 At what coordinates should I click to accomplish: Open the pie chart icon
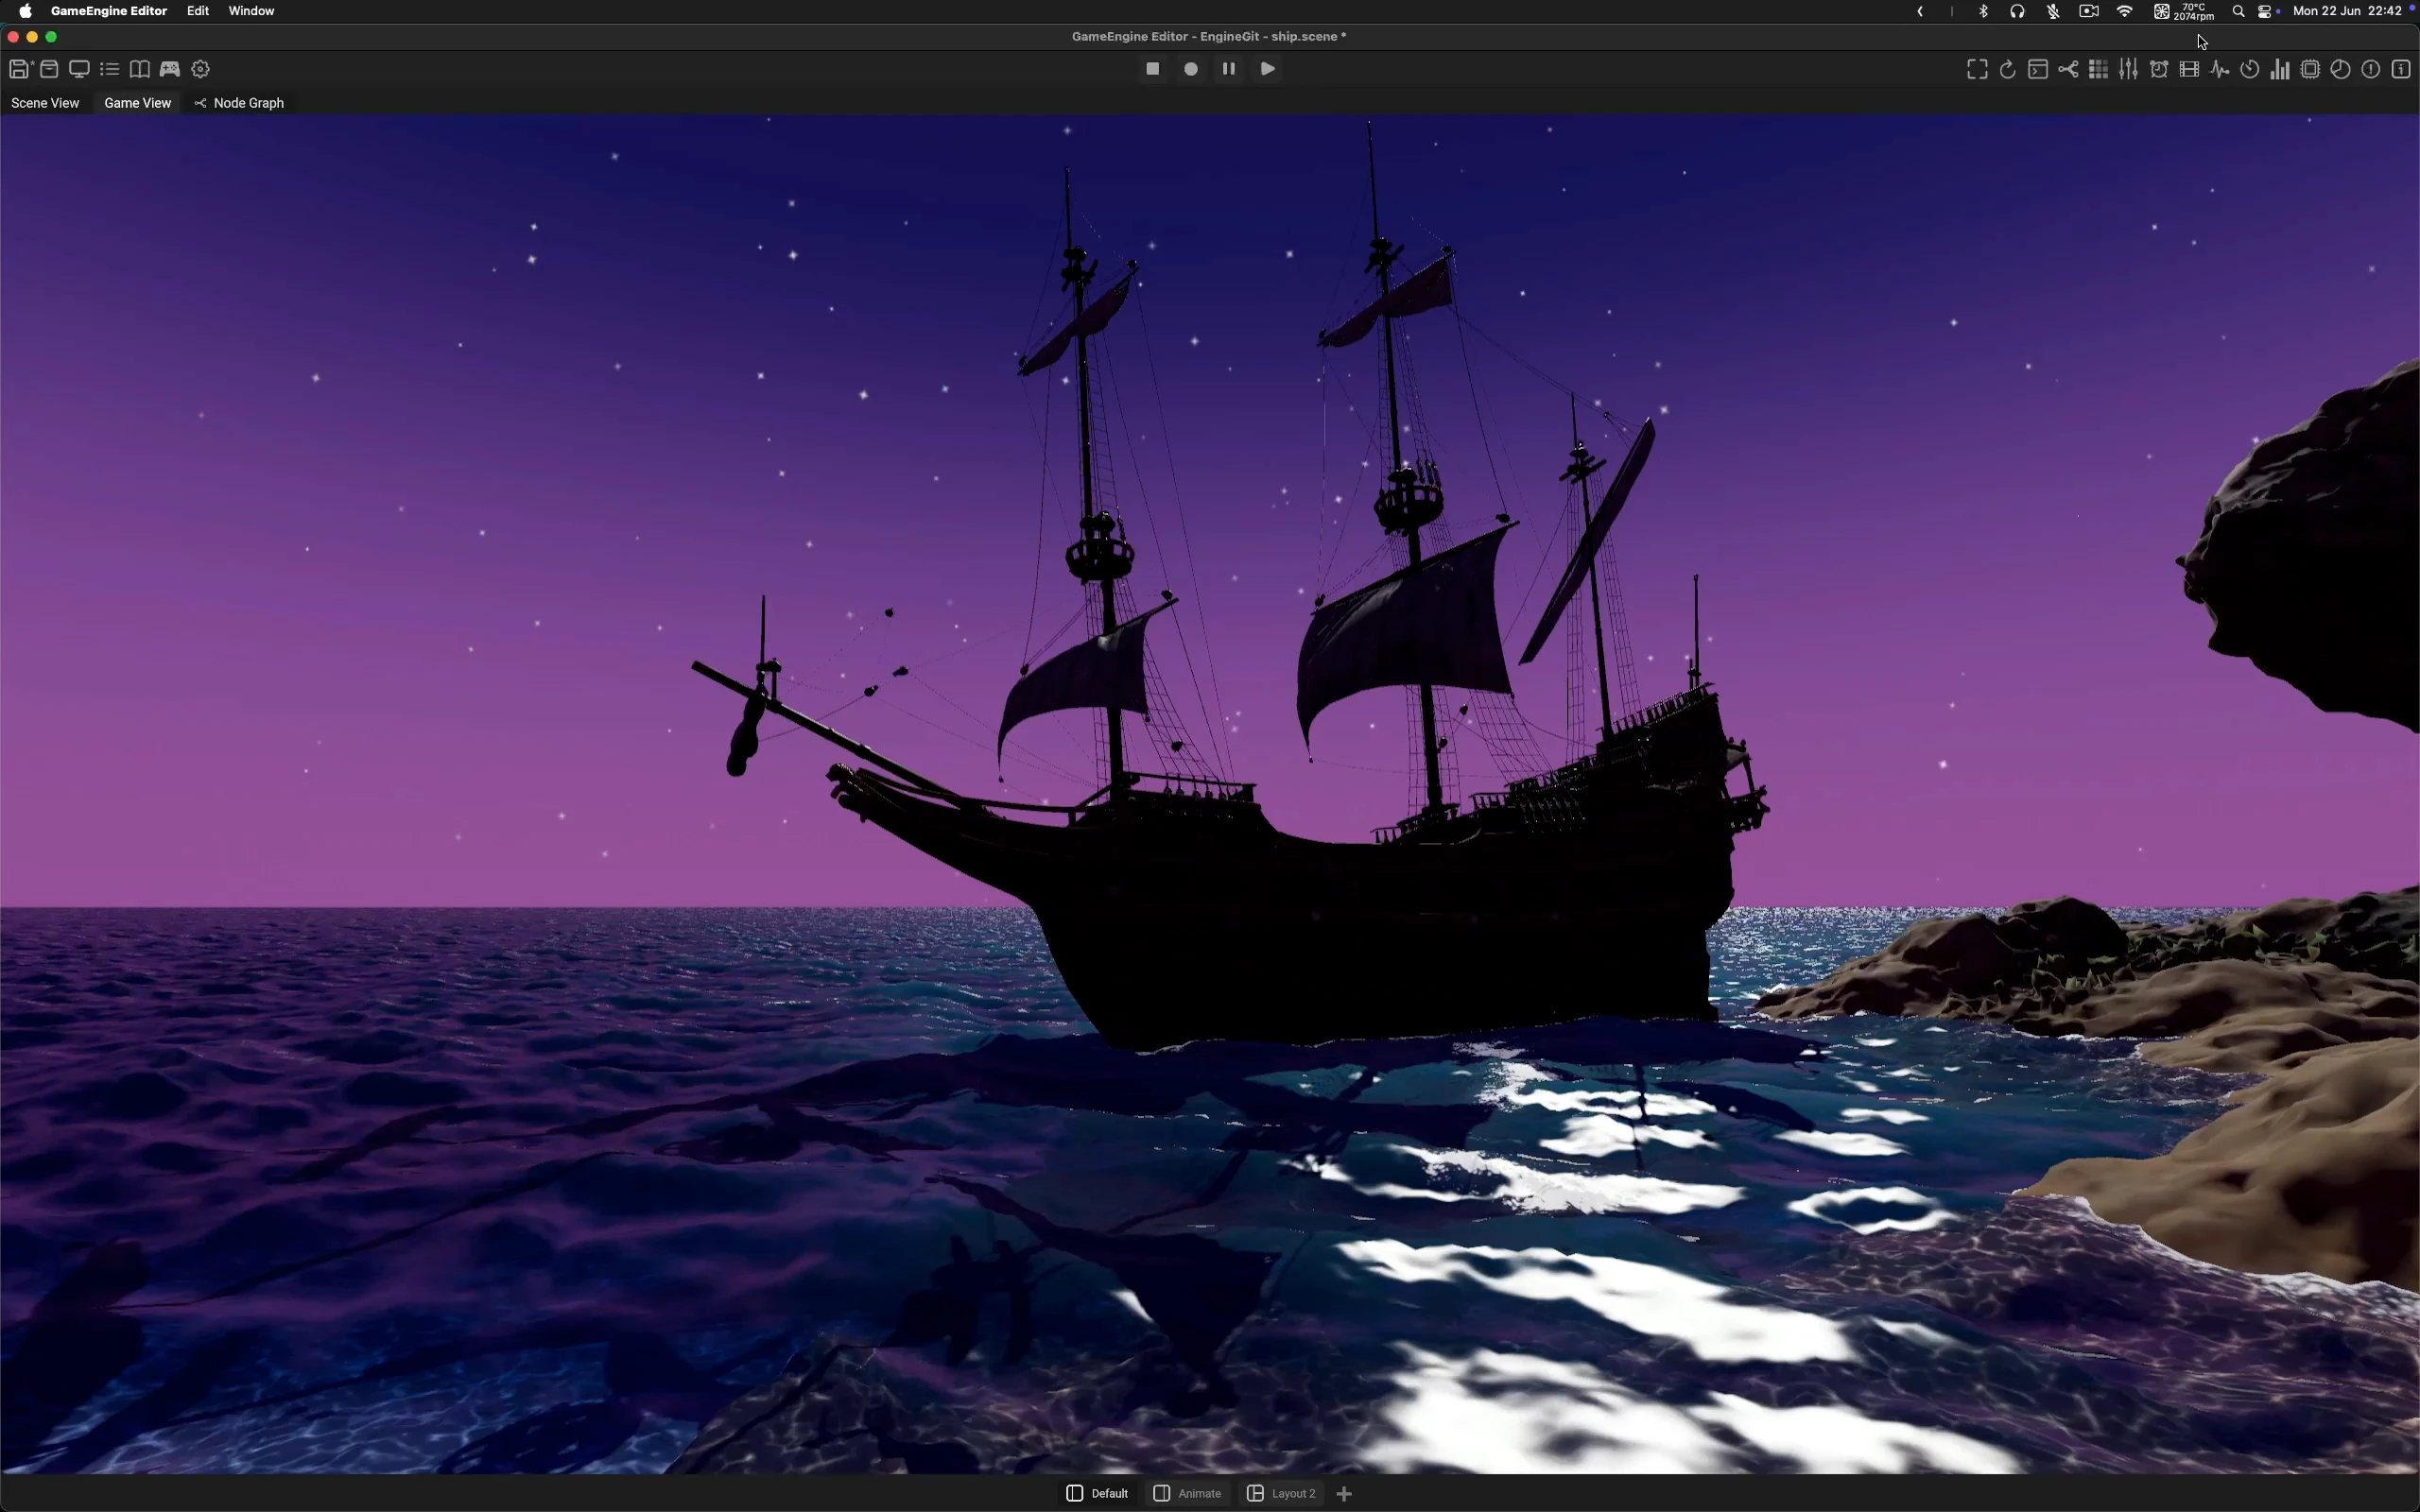[2341, 69]
